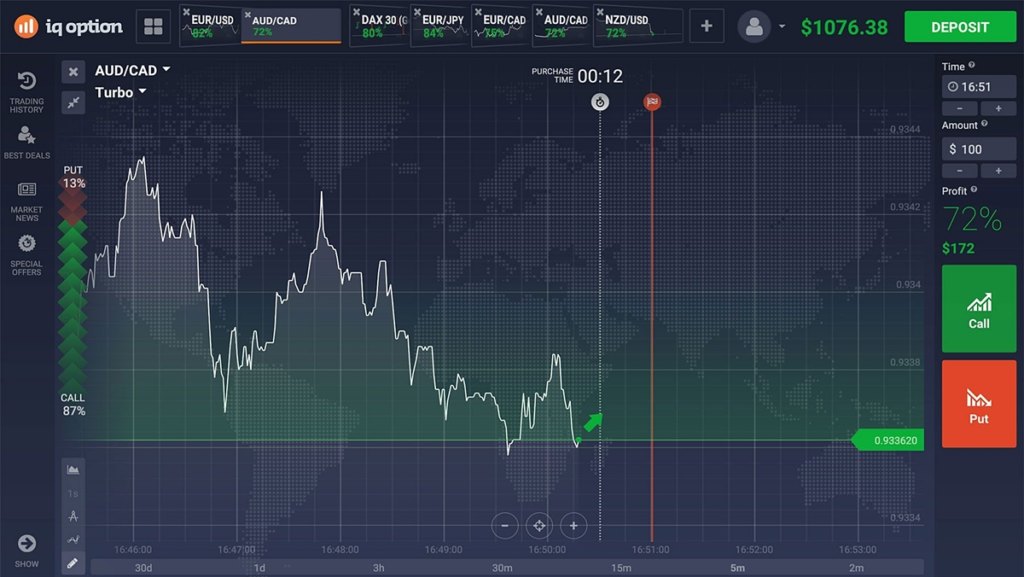Click the red Put button

tap(978, 404)
